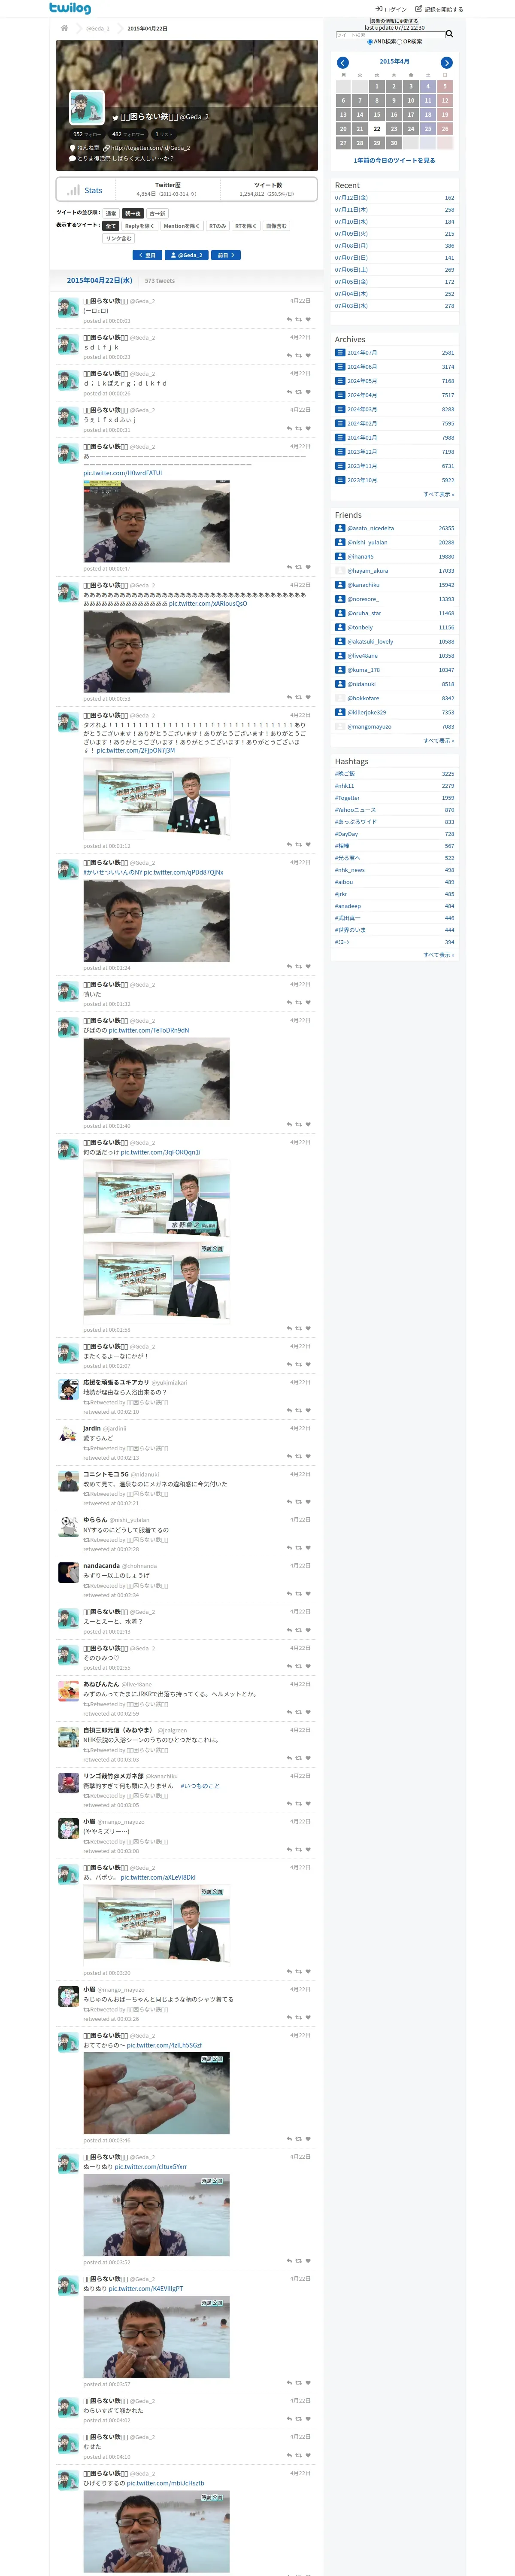
Task: Like the tweet posted at 00:01:12
Action: click(308, 844)
